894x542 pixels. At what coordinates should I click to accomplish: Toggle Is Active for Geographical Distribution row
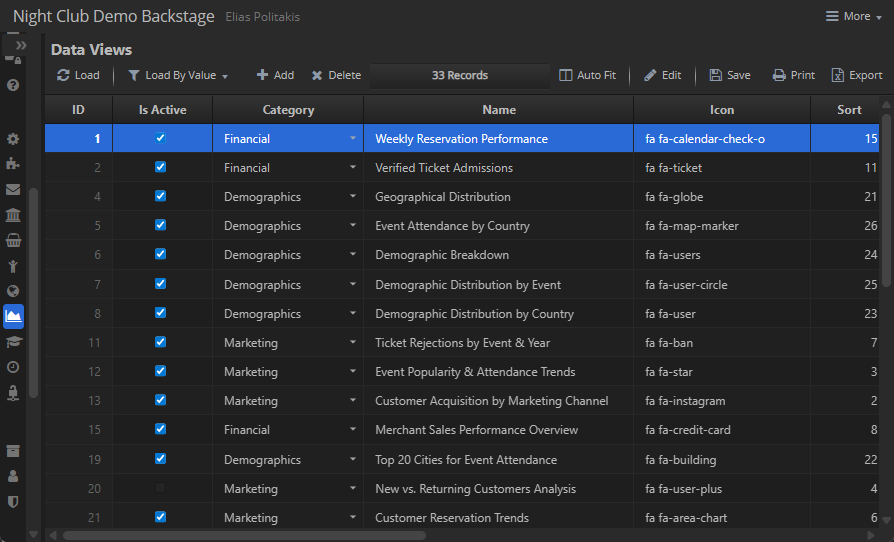tap(160, 197)
